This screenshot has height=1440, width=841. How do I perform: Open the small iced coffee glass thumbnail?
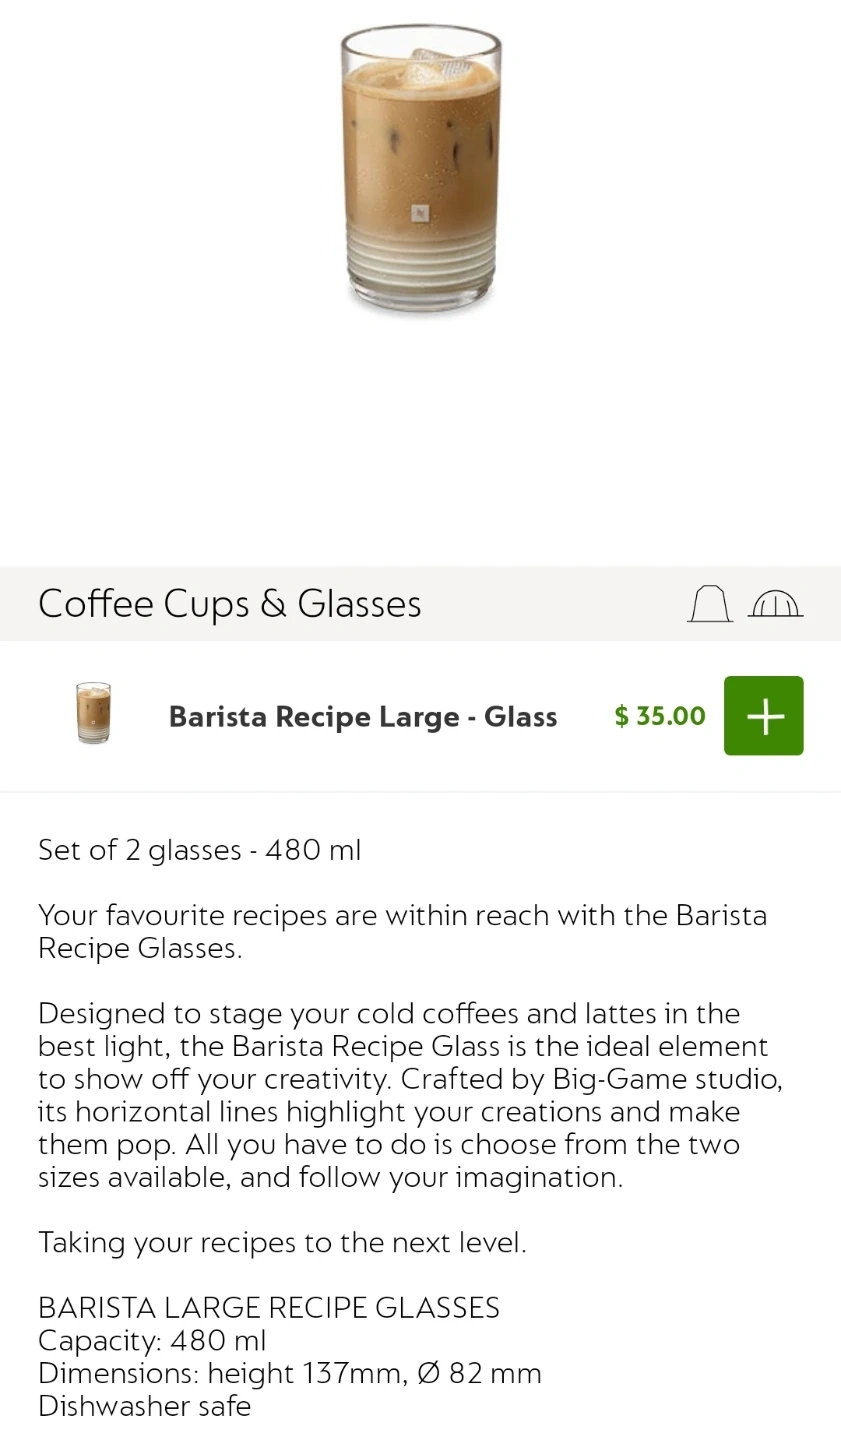click(x=94, y=713)
